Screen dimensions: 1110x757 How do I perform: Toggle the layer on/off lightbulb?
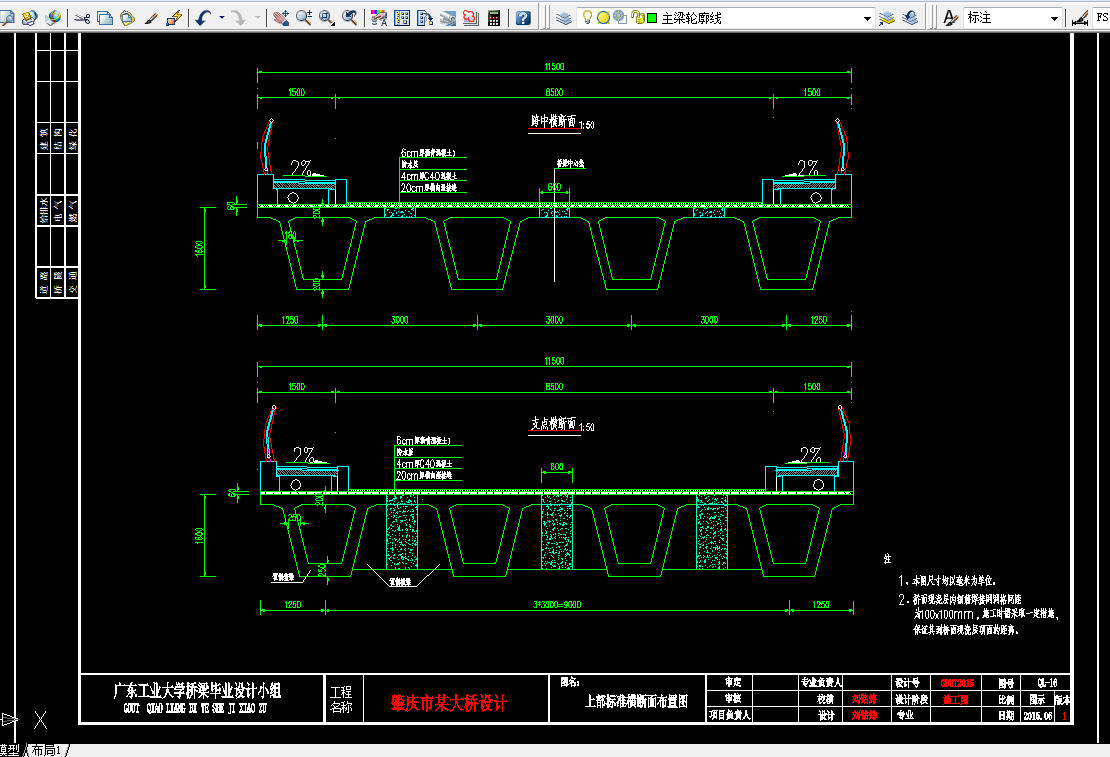[x=587, y=18]
